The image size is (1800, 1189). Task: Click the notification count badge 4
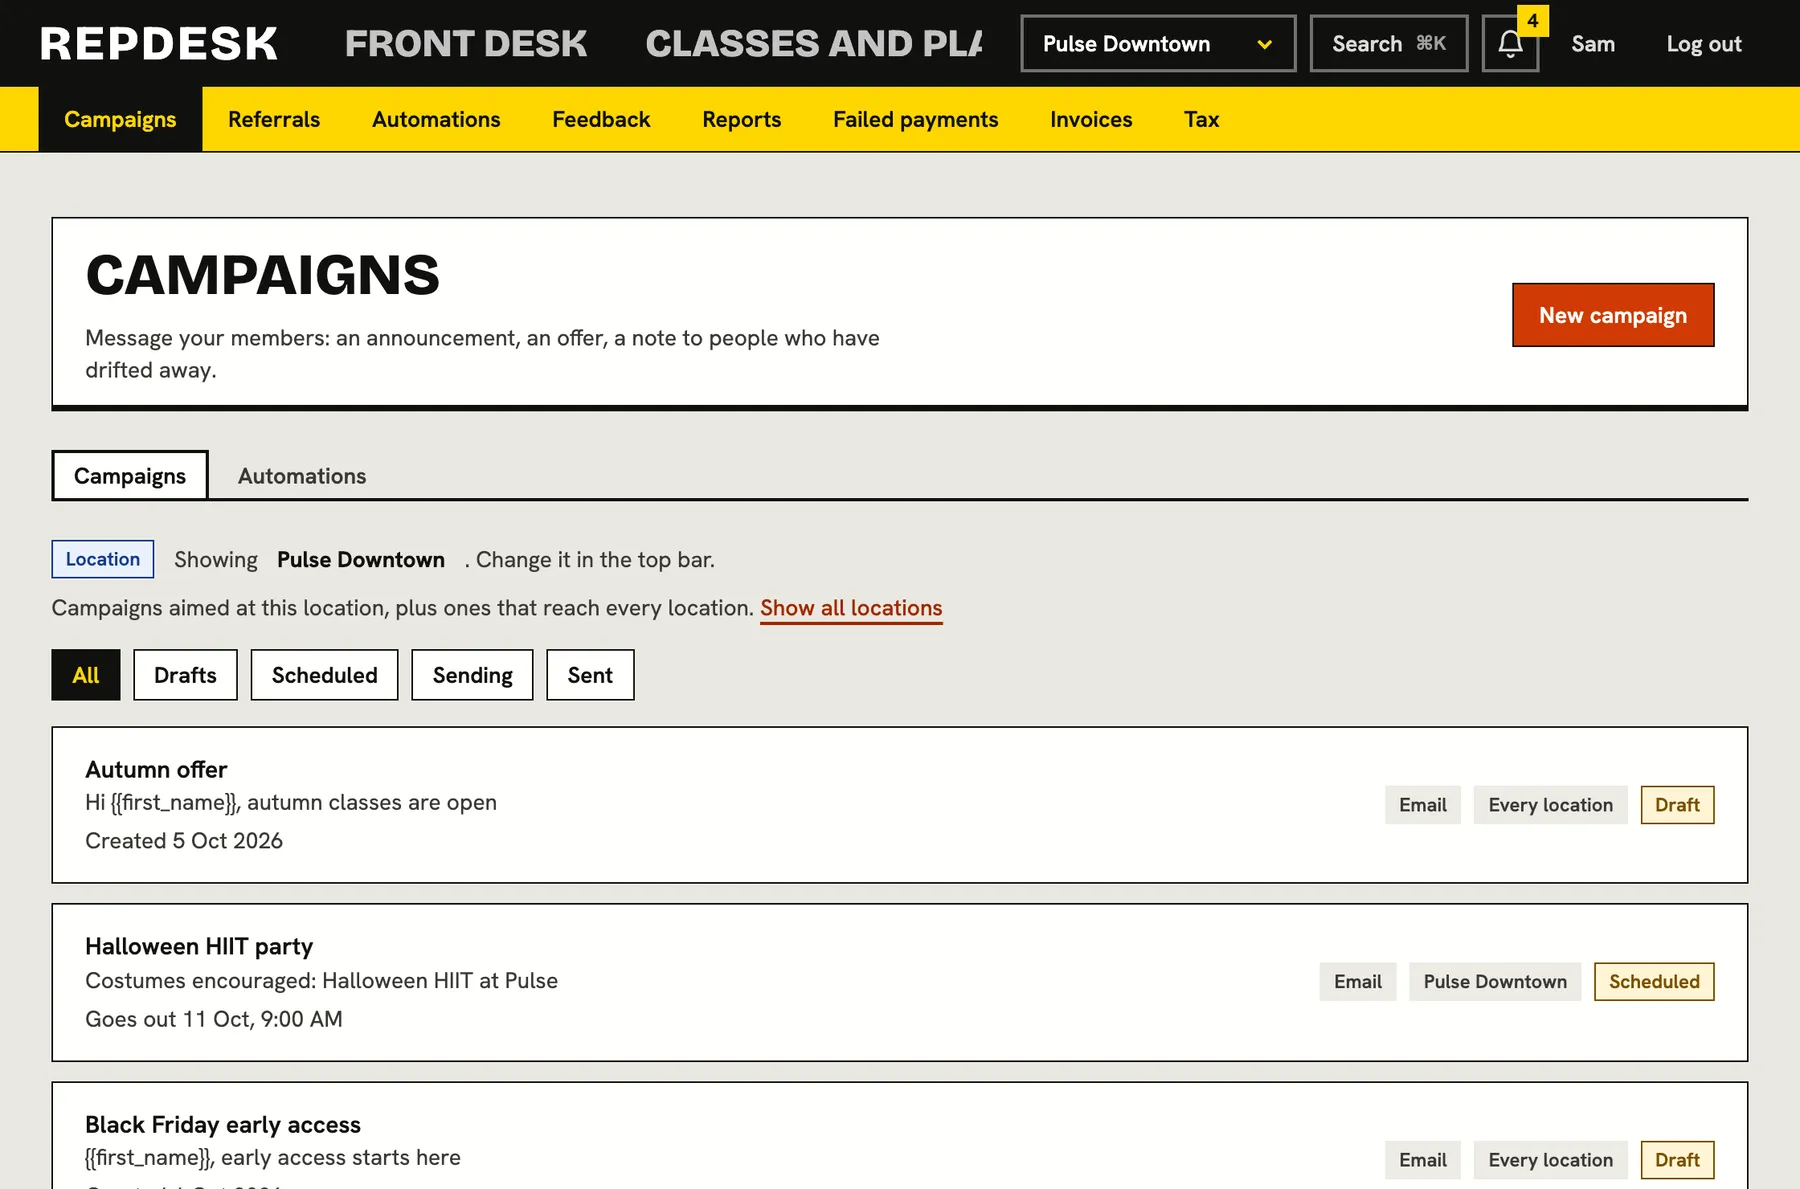(x=1532, y=21)
